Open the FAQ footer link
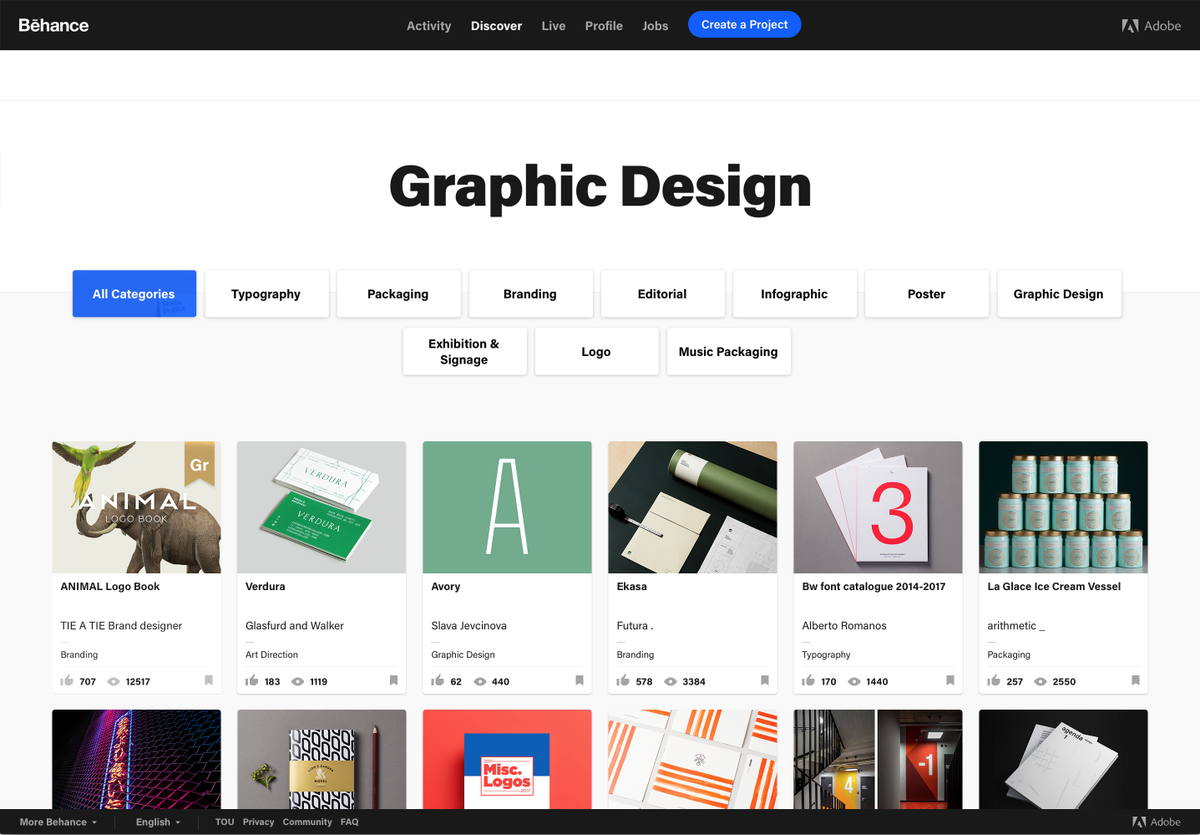 tap(349, 822)
